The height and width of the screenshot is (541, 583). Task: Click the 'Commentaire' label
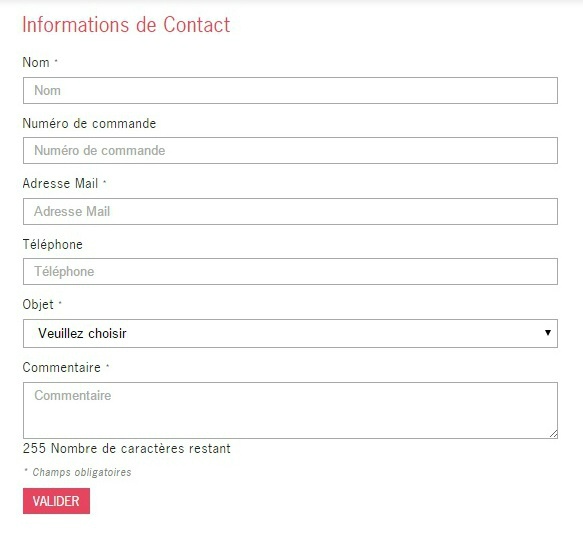coord(61,367)
